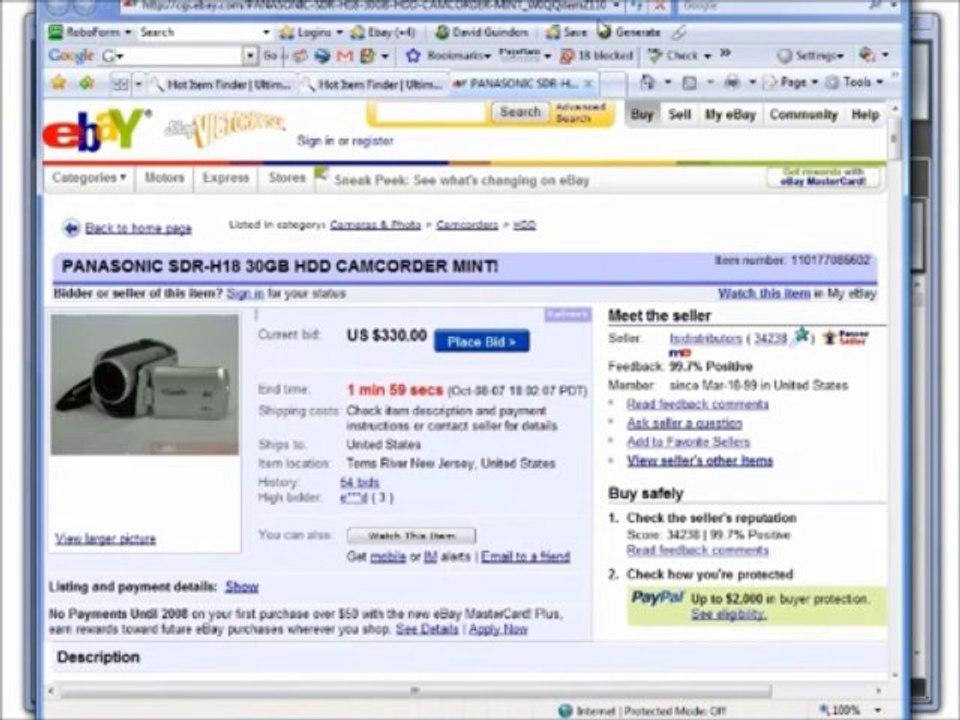Click the Quick Tabs grid icon

click(121, 83)
